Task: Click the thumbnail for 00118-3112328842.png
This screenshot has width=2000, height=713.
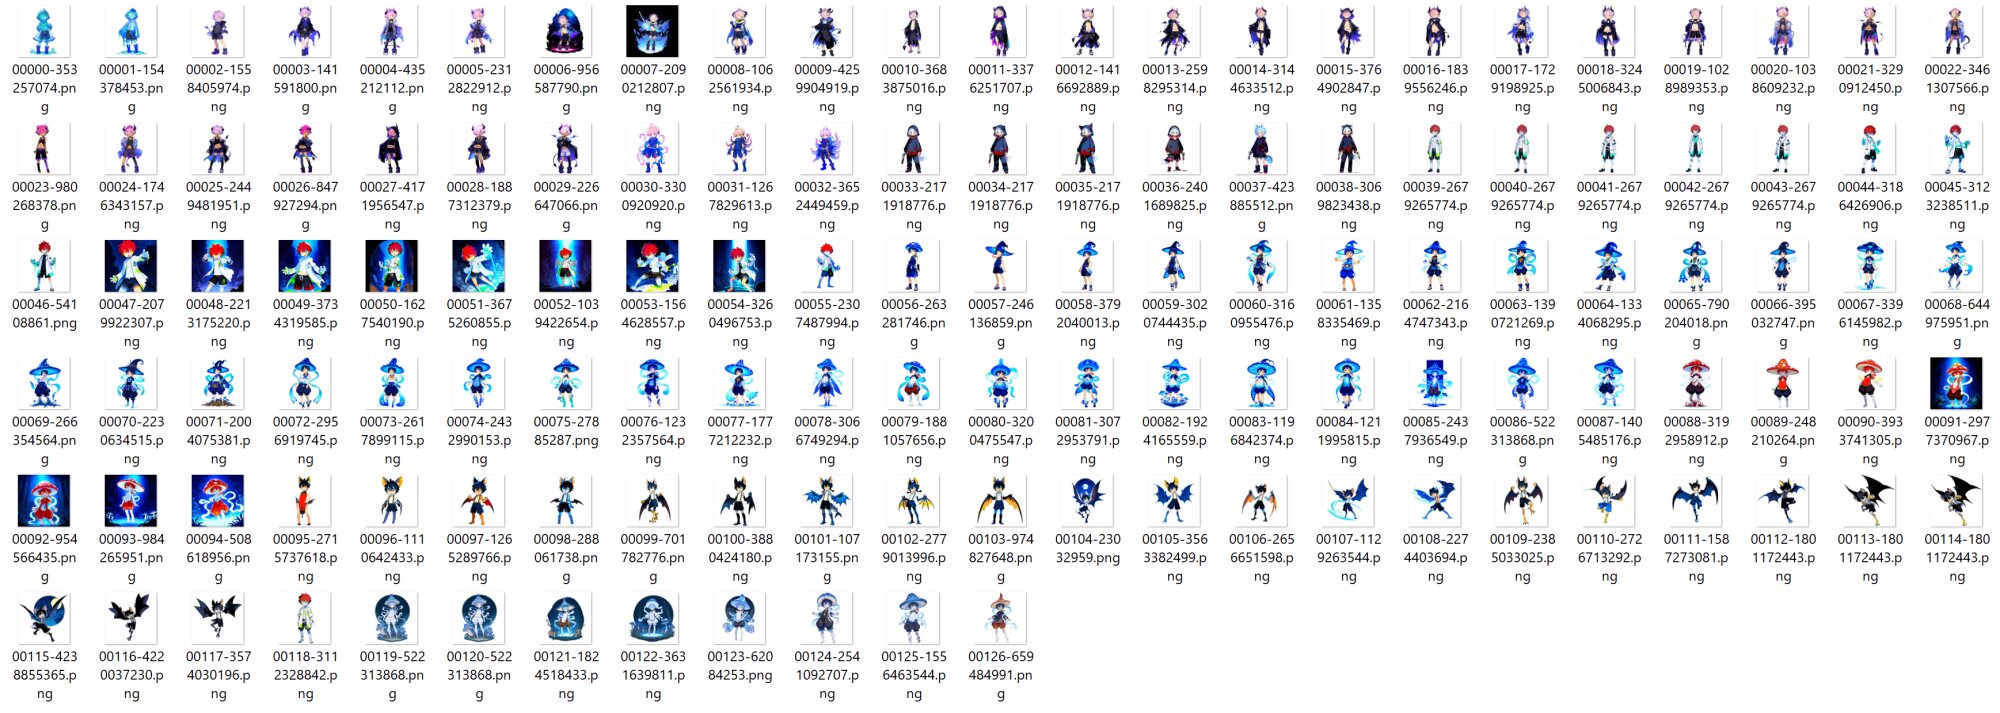Action: coord(305,618)
